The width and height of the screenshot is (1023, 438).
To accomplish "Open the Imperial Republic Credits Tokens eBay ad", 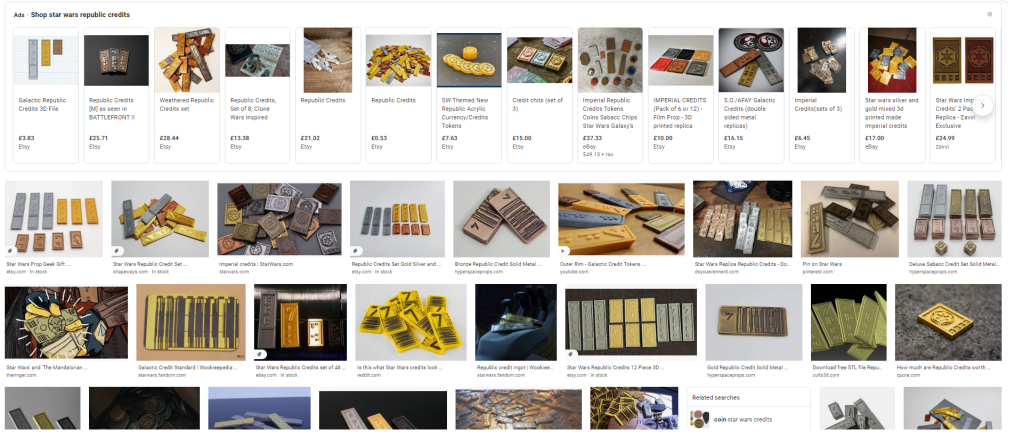I will point(610,95).
